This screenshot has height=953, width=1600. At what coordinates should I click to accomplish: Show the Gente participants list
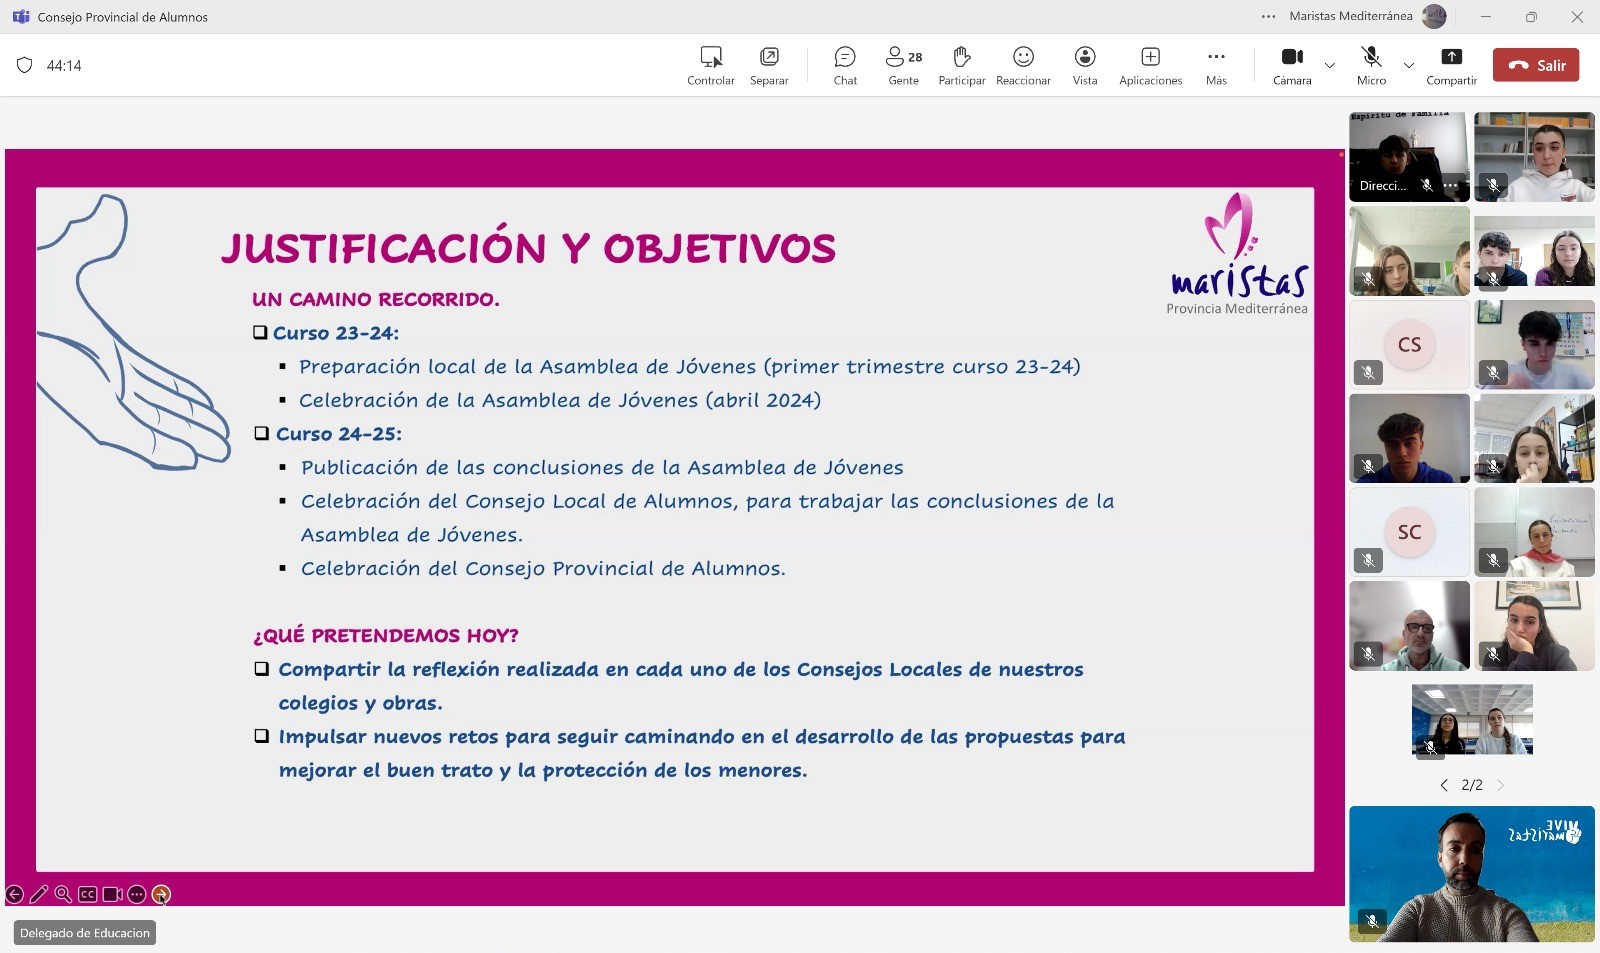(903, 66)
